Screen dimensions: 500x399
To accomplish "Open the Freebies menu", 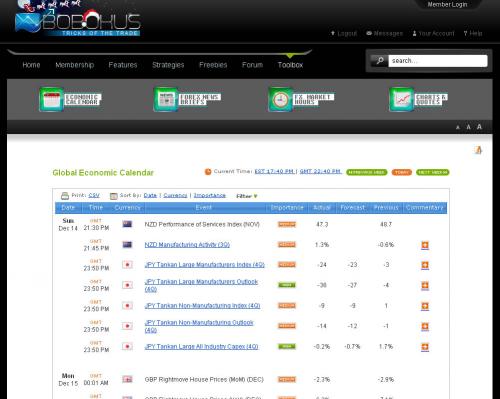I will coord(213,65).
